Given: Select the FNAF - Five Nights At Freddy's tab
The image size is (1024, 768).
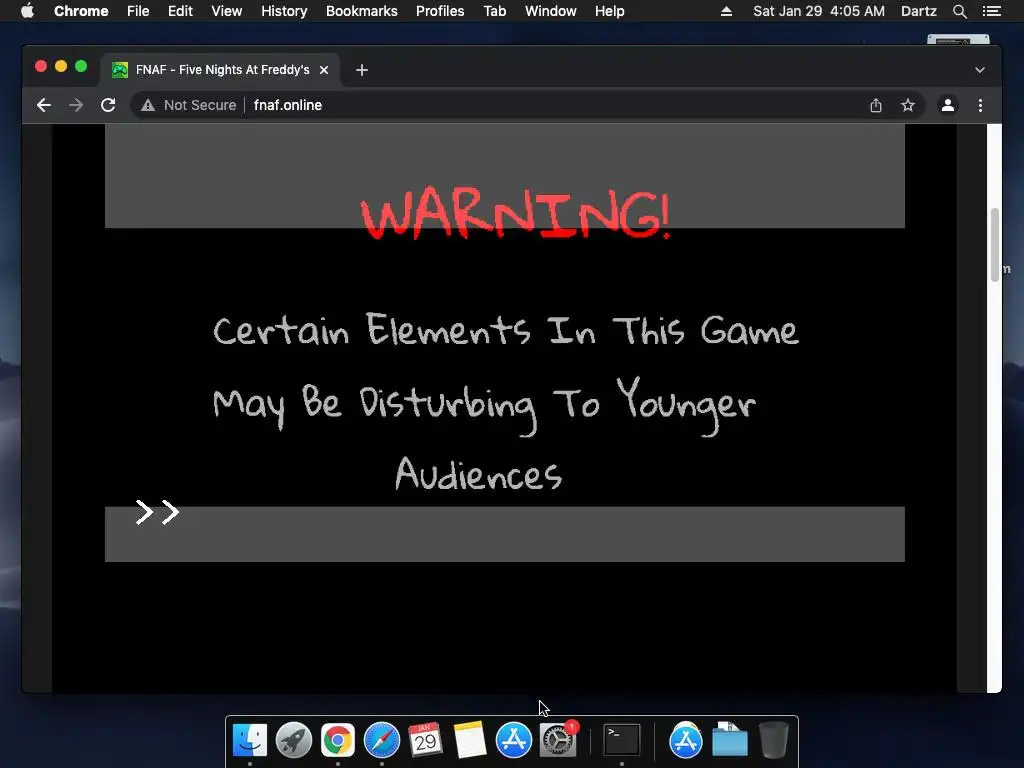Looking at the screenshot, I should 219,70.
